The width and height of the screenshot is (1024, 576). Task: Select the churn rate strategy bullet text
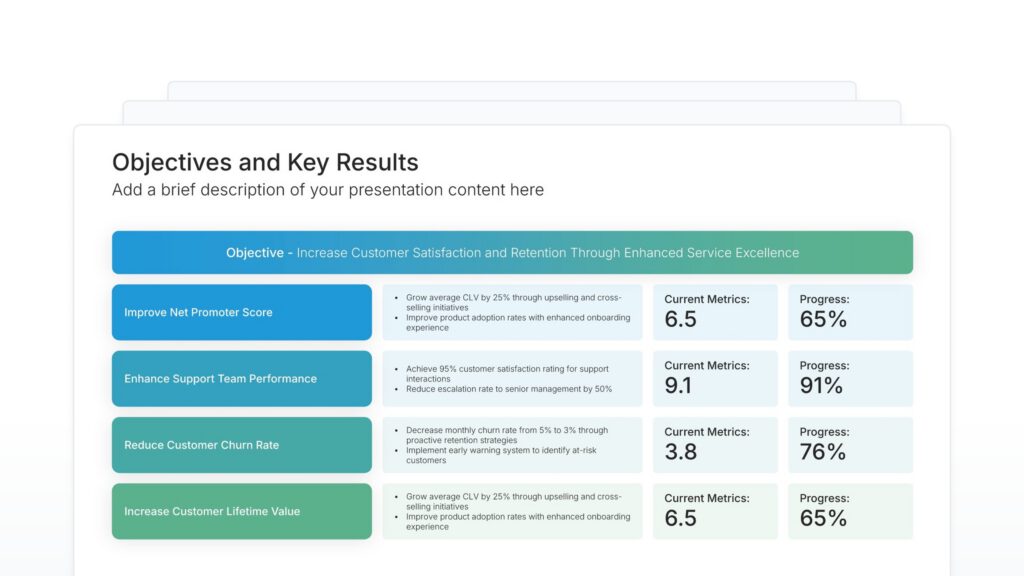tap(512, 445)
